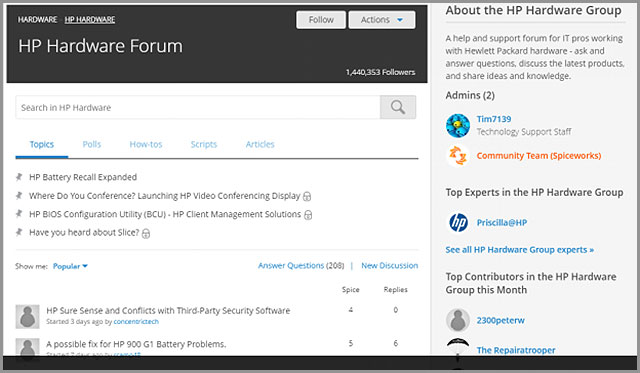The width and height of the screenshot is (640, 373).
Task: Click the HP HARDWARE breadcrumb link
Action: 90,20
